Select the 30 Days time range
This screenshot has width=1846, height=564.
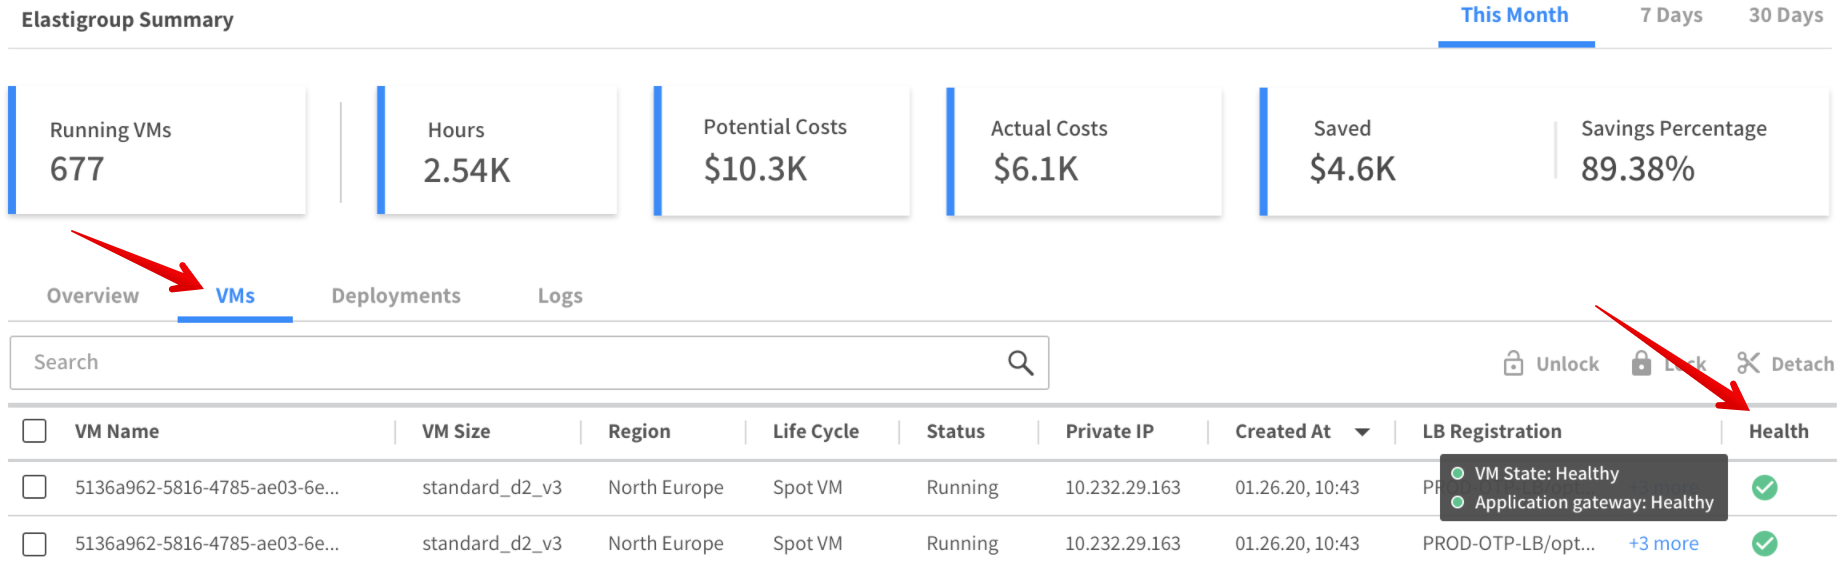tap(1785, 16)
